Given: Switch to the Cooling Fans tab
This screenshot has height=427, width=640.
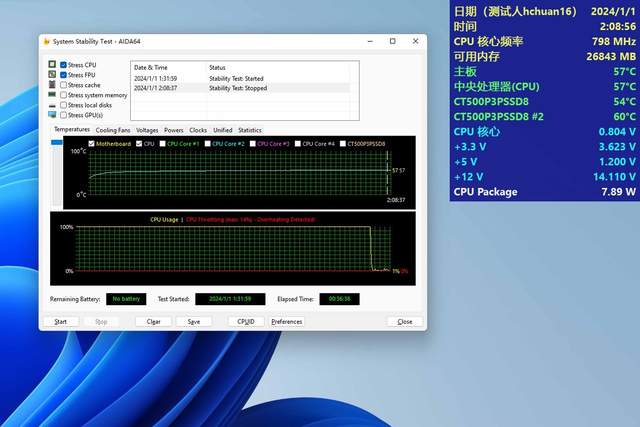Looking at the screenshot, I should pyautogui.click(x=113, y=130).
